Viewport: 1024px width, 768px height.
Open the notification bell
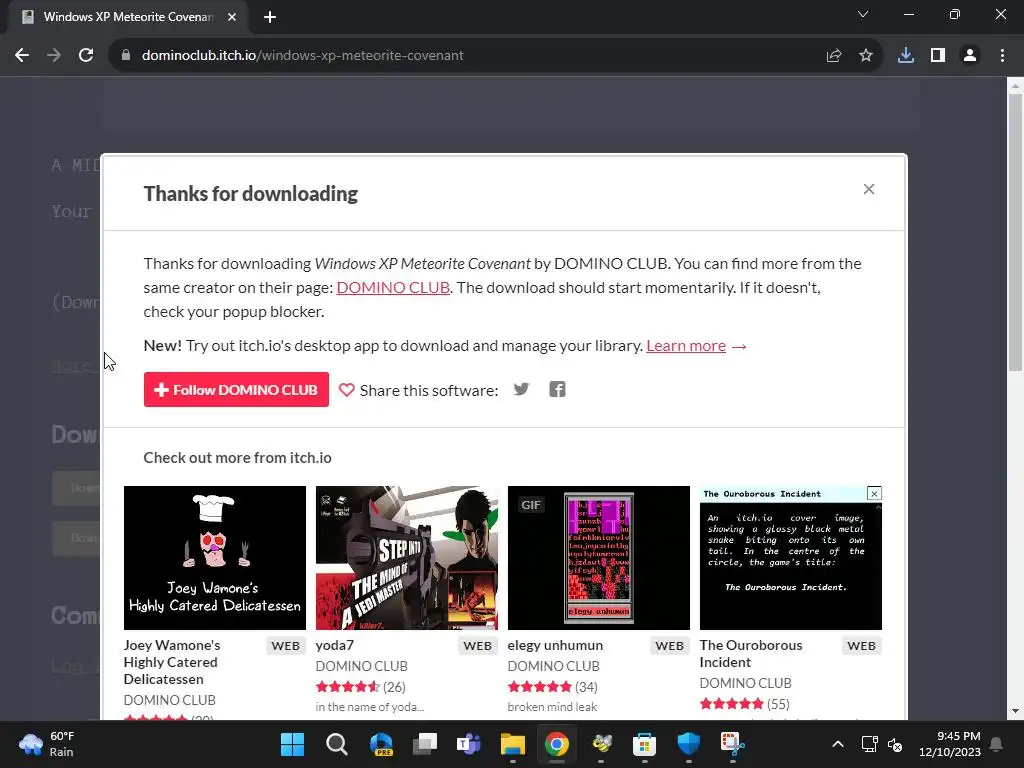[x=997, y=744]
